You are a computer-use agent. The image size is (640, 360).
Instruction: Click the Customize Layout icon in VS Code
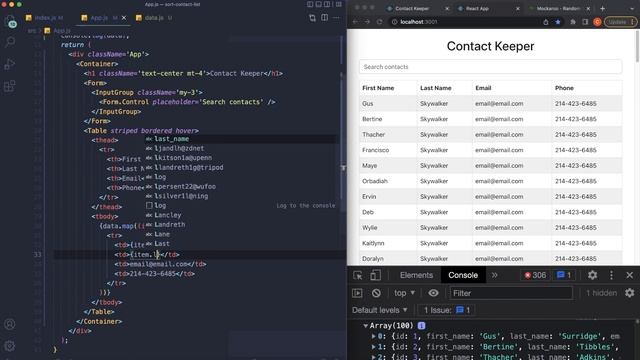[339, 4]
